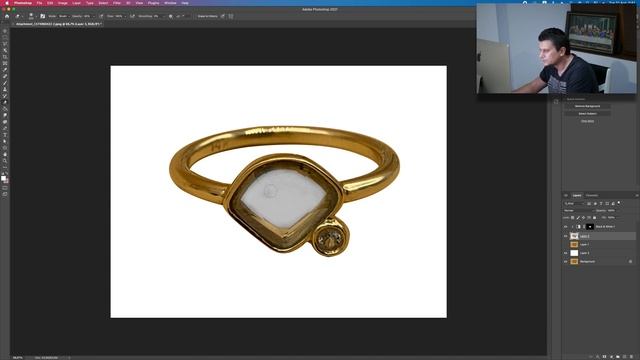640x360 pixels.
Task: Hide the Black & White 1 layer
Action: [566, 227]
